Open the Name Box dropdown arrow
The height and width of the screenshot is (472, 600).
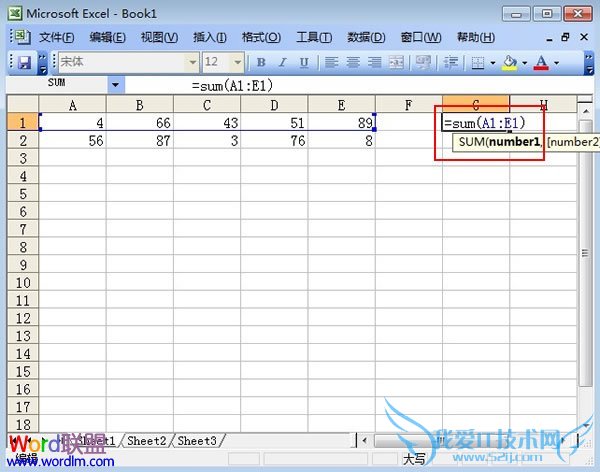116,85
